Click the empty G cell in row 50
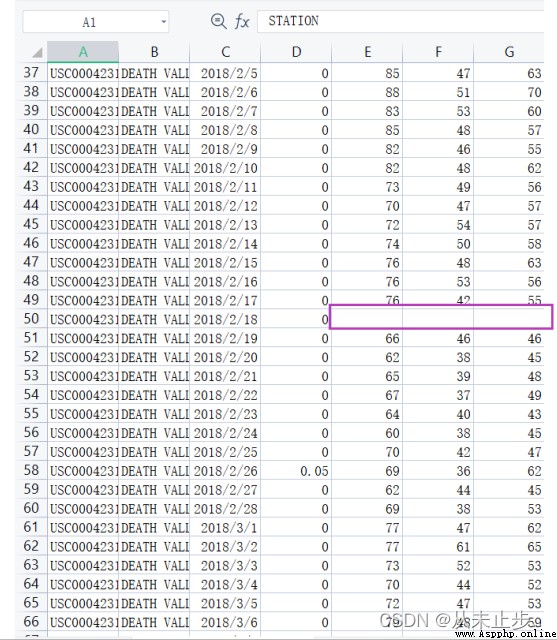The image size is (557, 640). [x=508, y=319]
